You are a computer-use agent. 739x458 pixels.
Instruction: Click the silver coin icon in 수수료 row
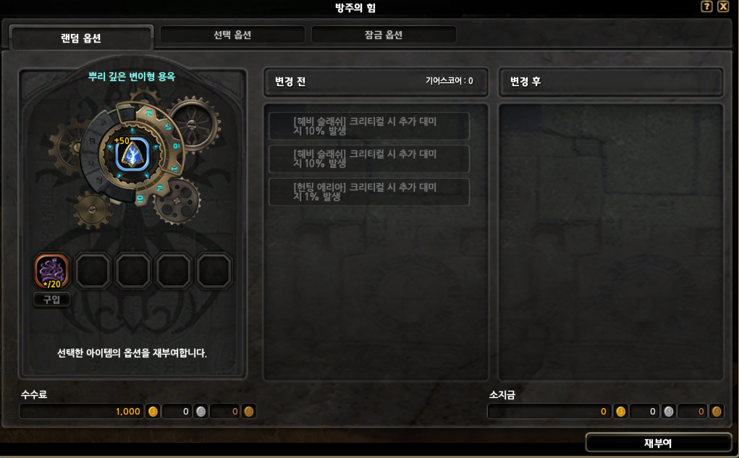click(201, 411)
